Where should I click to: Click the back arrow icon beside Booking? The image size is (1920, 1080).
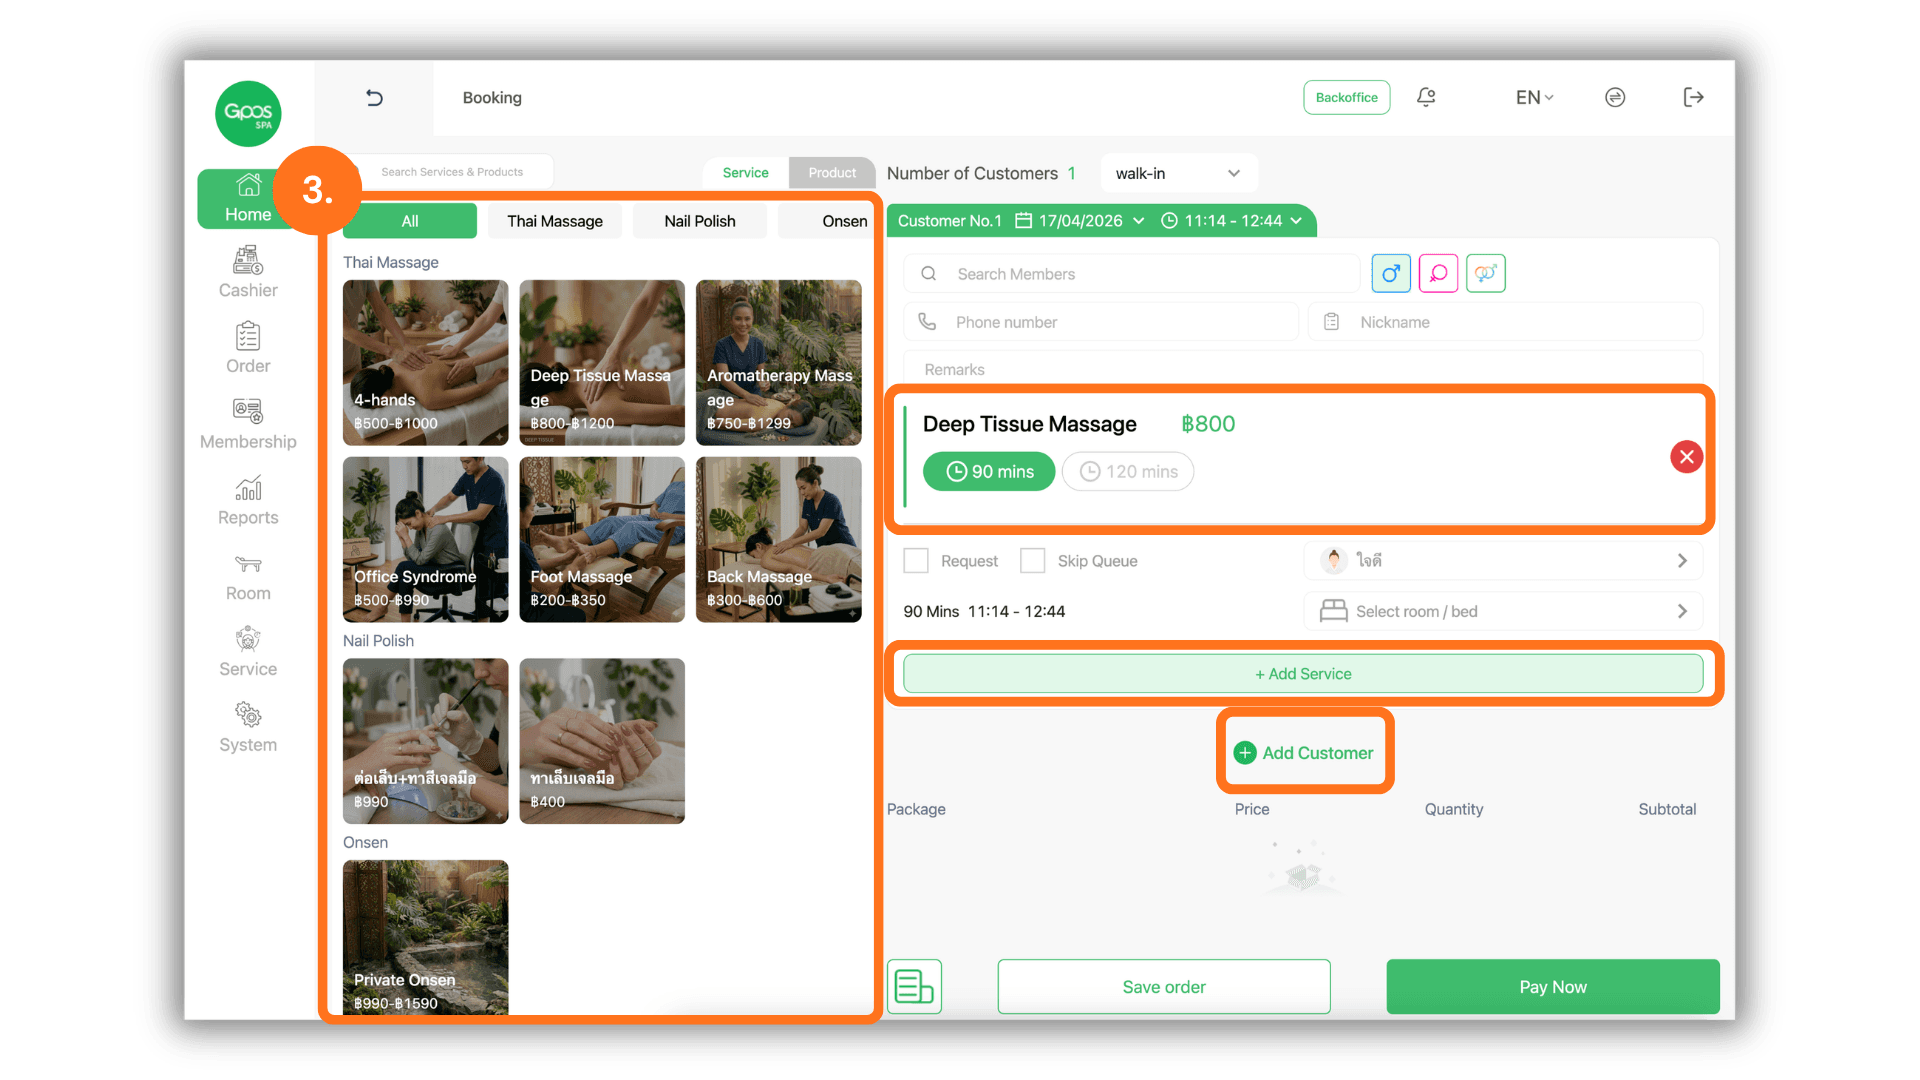374,97
